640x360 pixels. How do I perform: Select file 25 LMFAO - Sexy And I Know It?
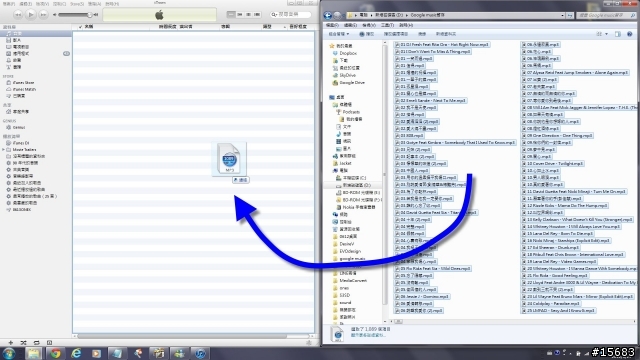click(558, 311)
